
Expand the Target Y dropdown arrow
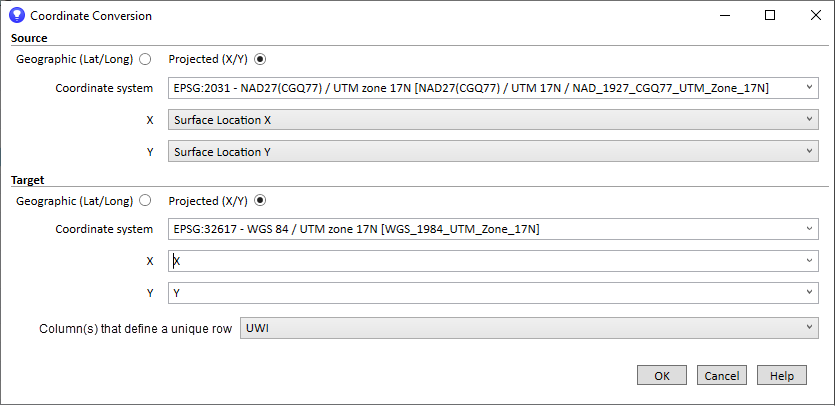809,293
